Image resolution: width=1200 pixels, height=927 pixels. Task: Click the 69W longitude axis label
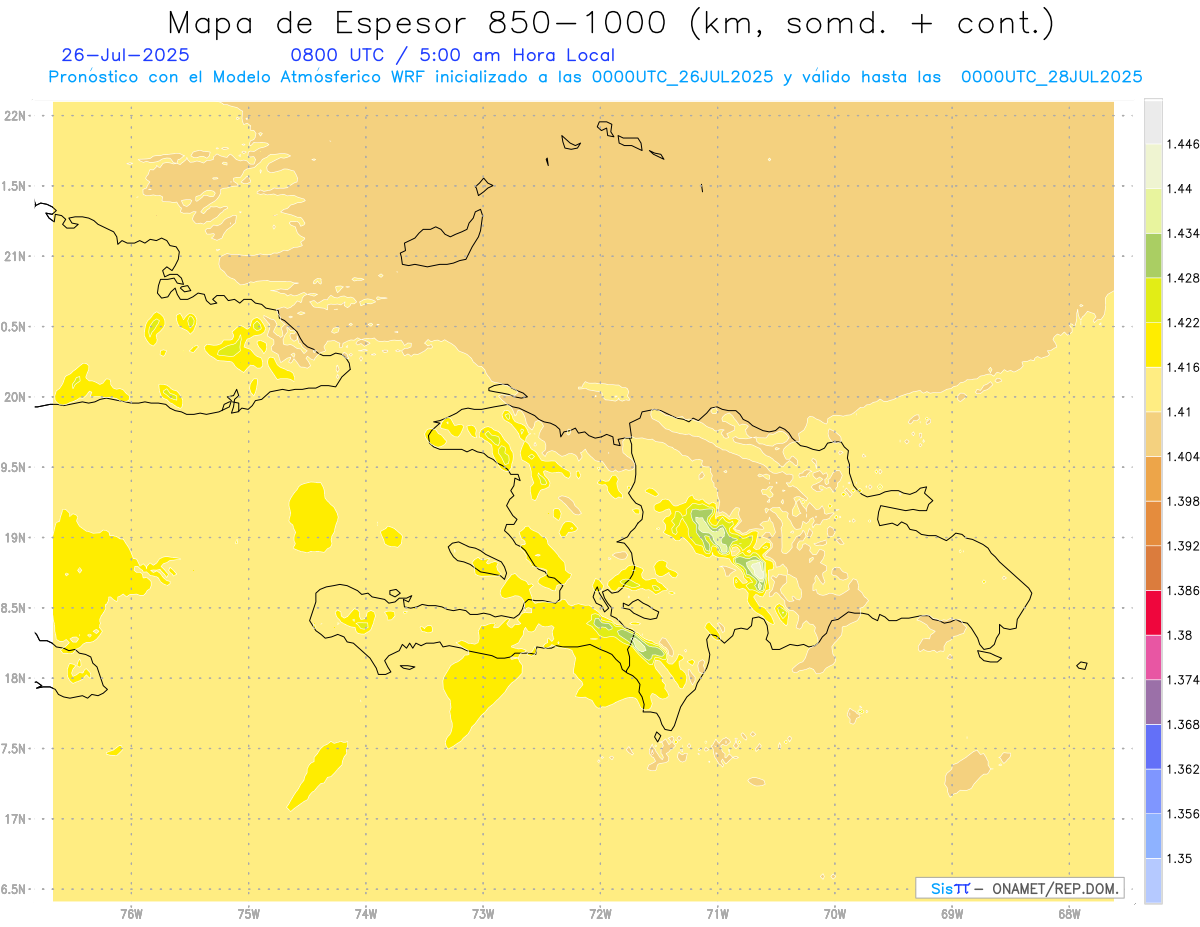(952, 914)
